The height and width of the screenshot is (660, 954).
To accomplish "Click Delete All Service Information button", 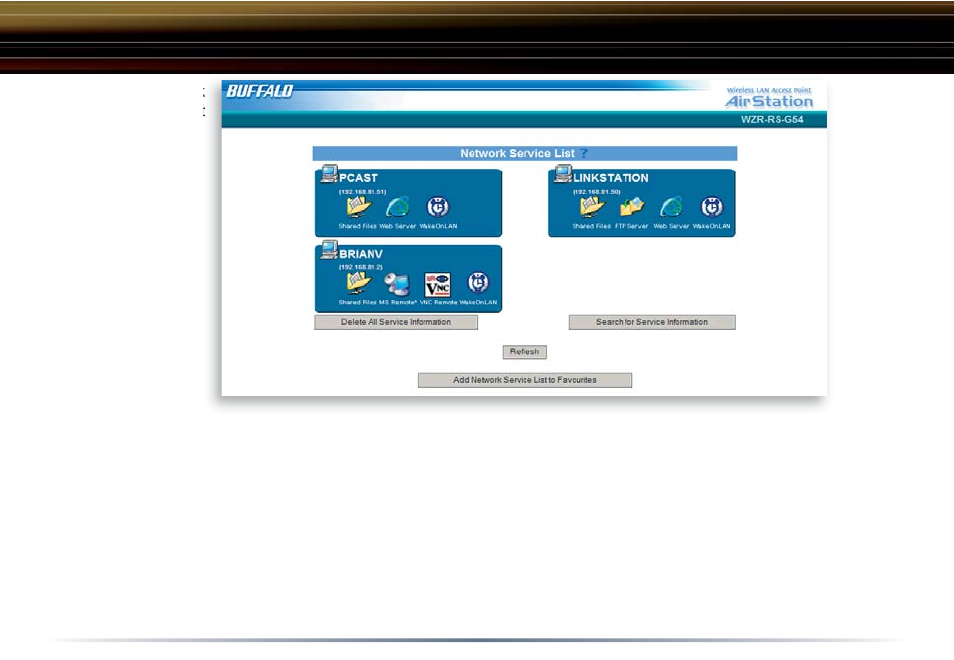I will click(396, 322).
